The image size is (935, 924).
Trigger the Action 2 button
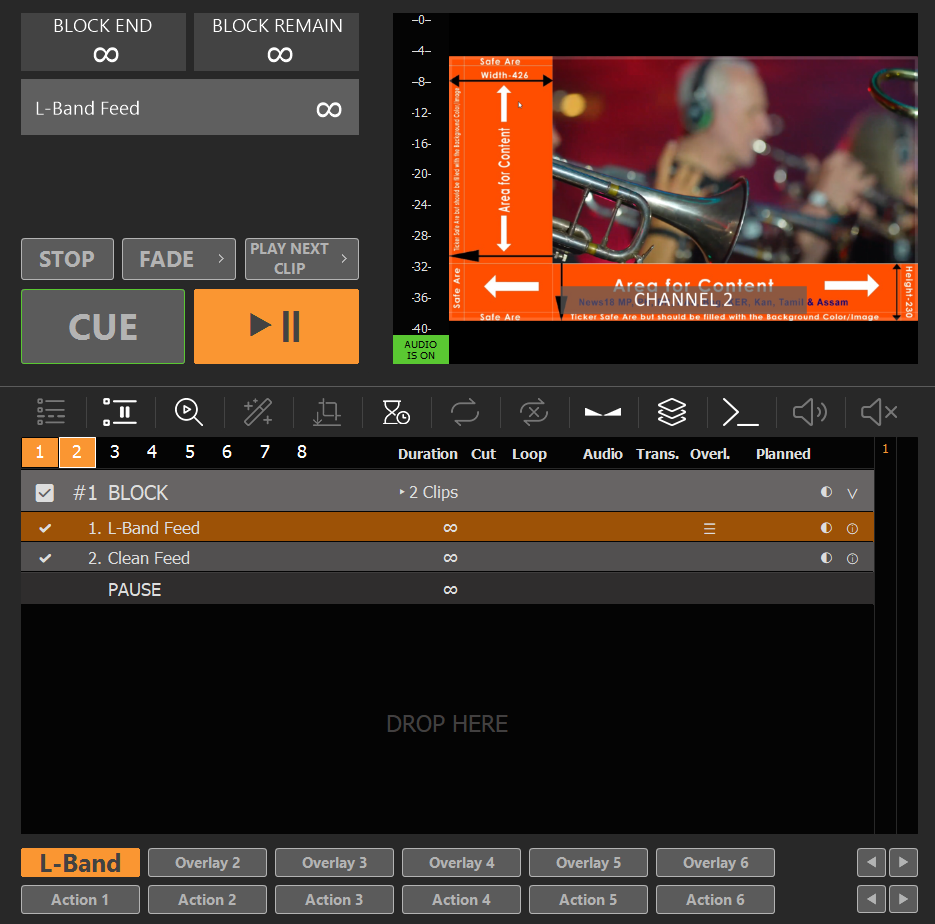pyautogui.click(x=208, y=900)
